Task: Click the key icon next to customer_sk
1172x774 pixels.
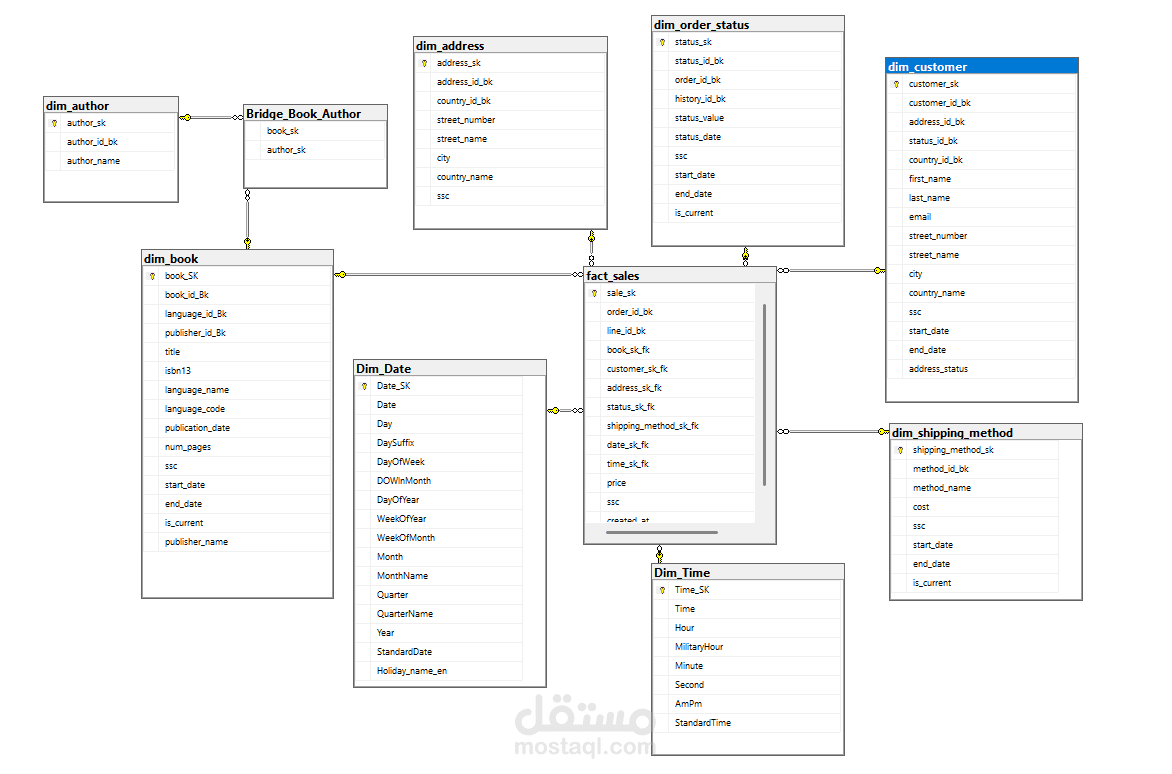Action: click(x=898, y=84)
